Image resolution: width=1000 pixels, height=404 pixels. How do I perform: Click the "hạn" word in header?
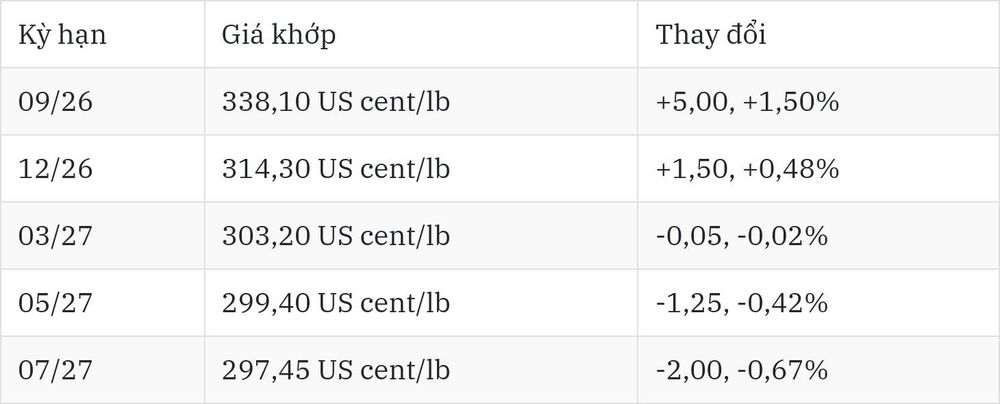coord(82,36)
